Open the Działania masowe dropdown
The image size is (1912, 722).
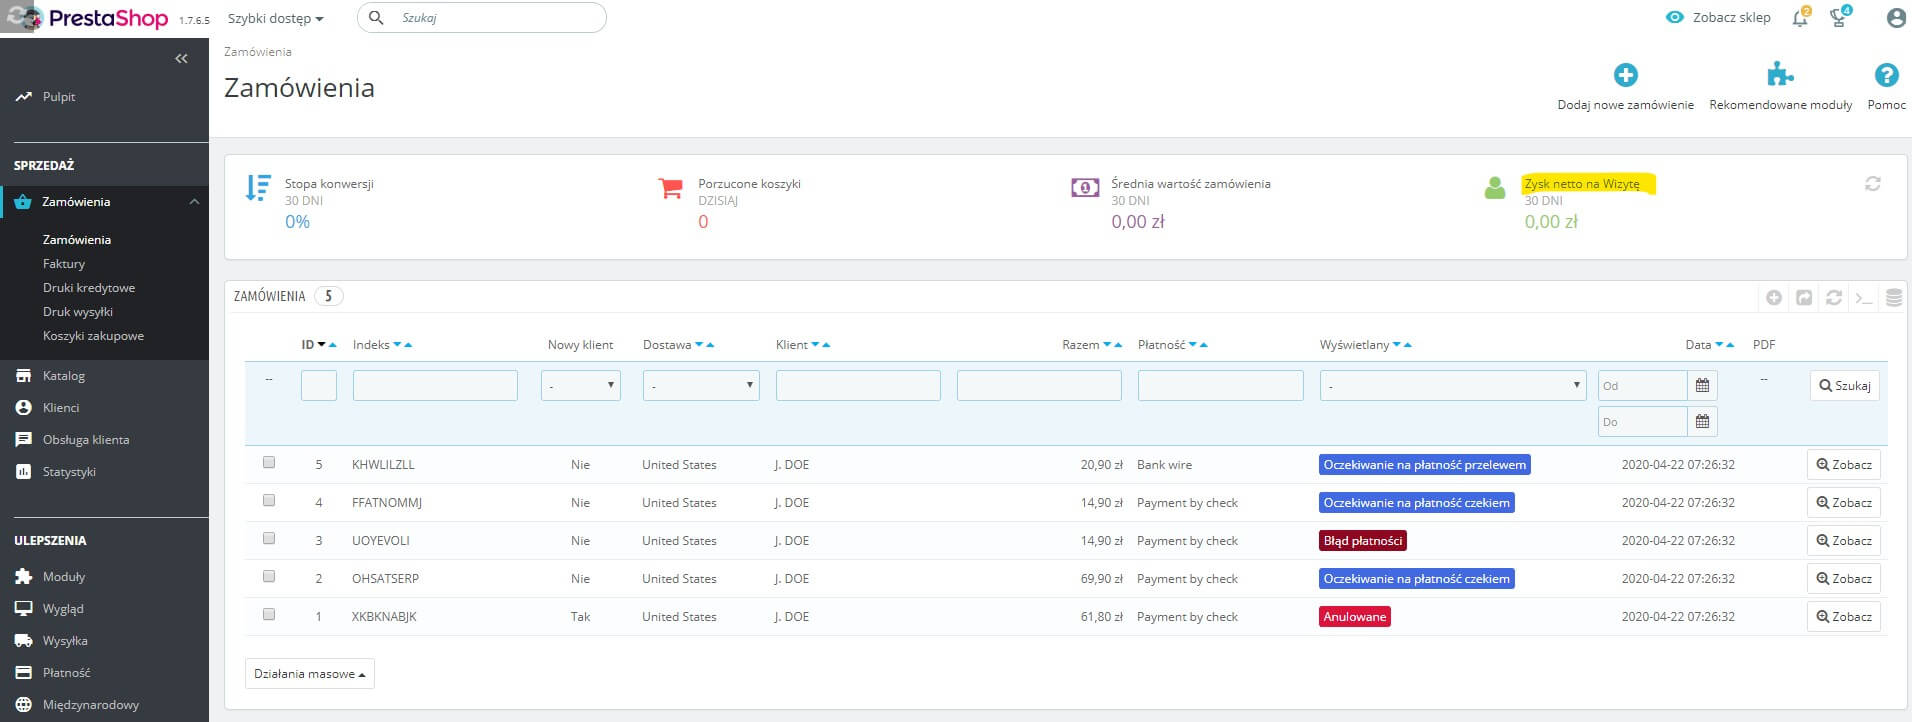point(309,674)
